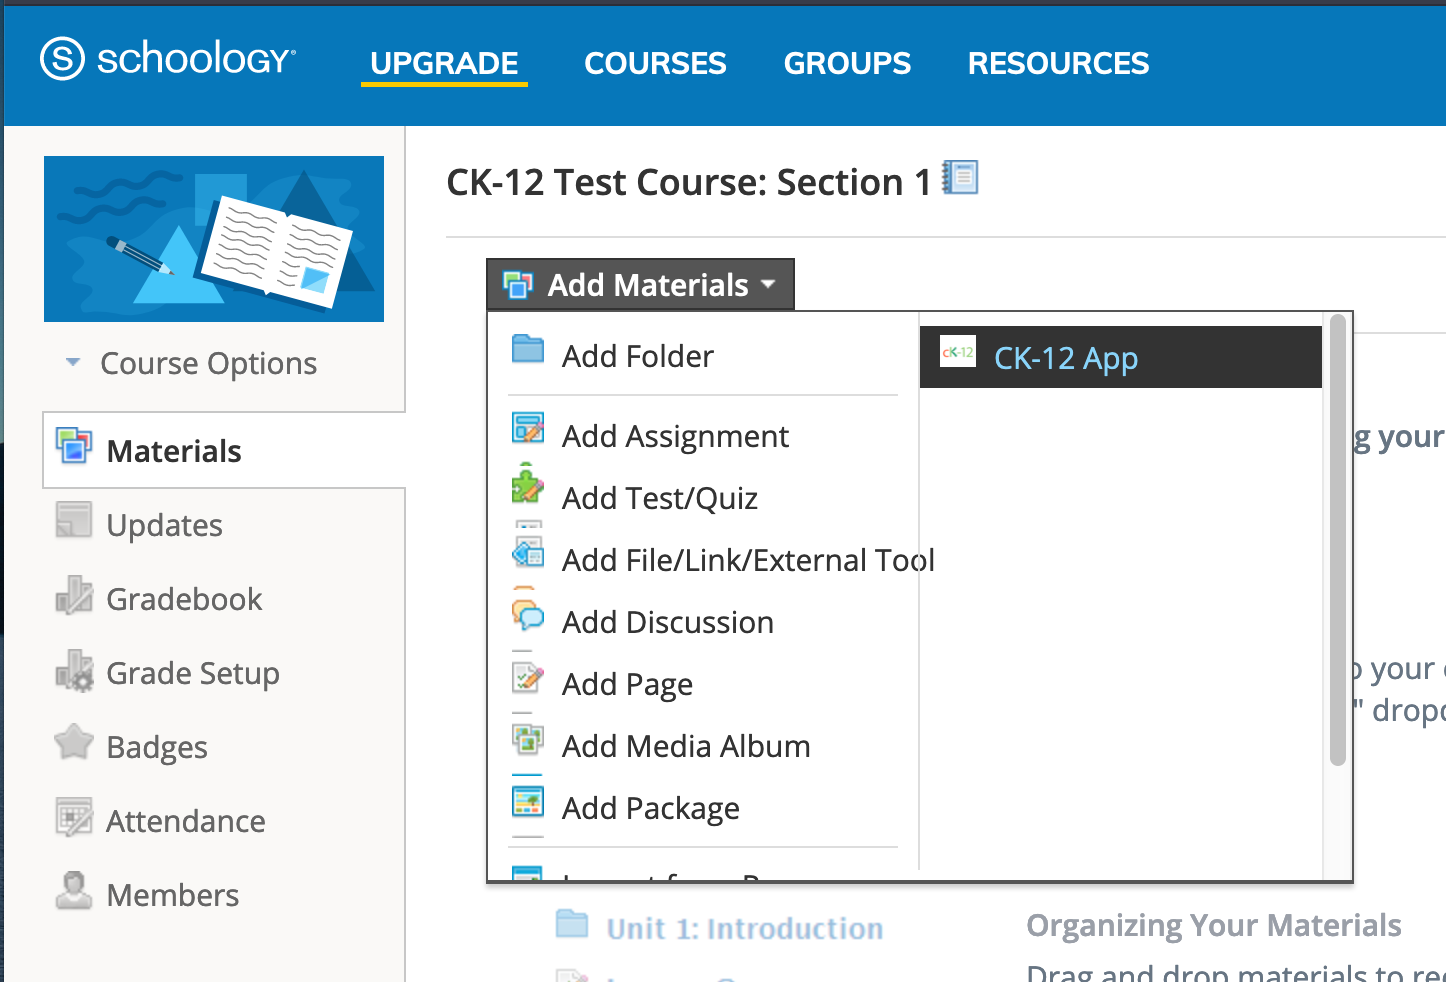
Task: Open the GROUPS menu
Action: pyautogui.click(x=847, y=63)
